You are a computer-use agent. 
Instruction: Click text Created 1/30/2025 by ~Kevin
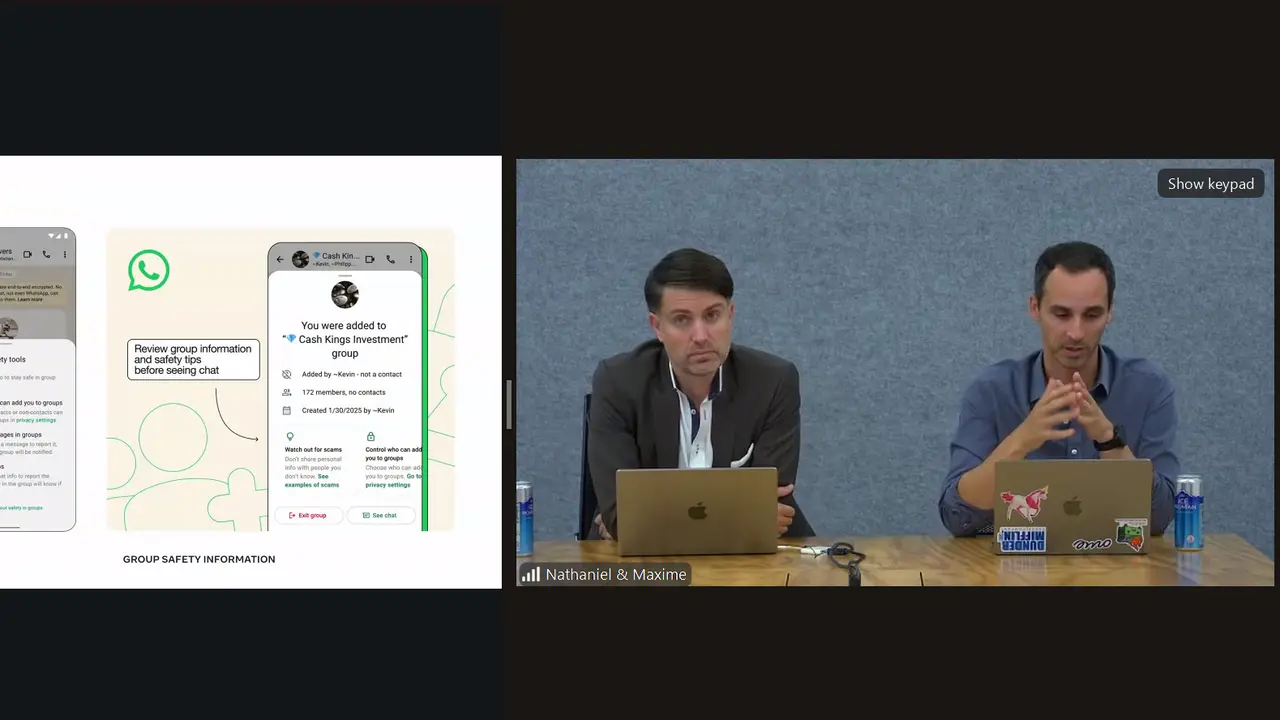348,410
